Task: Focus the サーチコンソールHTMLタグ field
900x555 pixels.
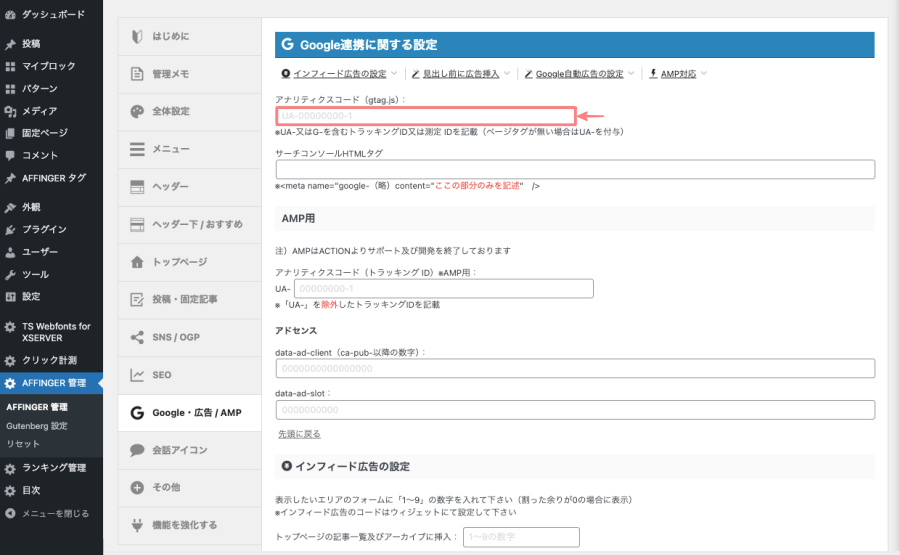Action: pos(575,169)
